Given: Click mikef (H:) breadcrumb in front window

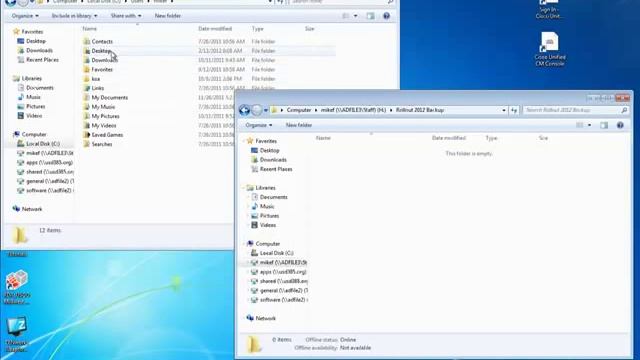Looking at the screenshot, I should (353, 110).
